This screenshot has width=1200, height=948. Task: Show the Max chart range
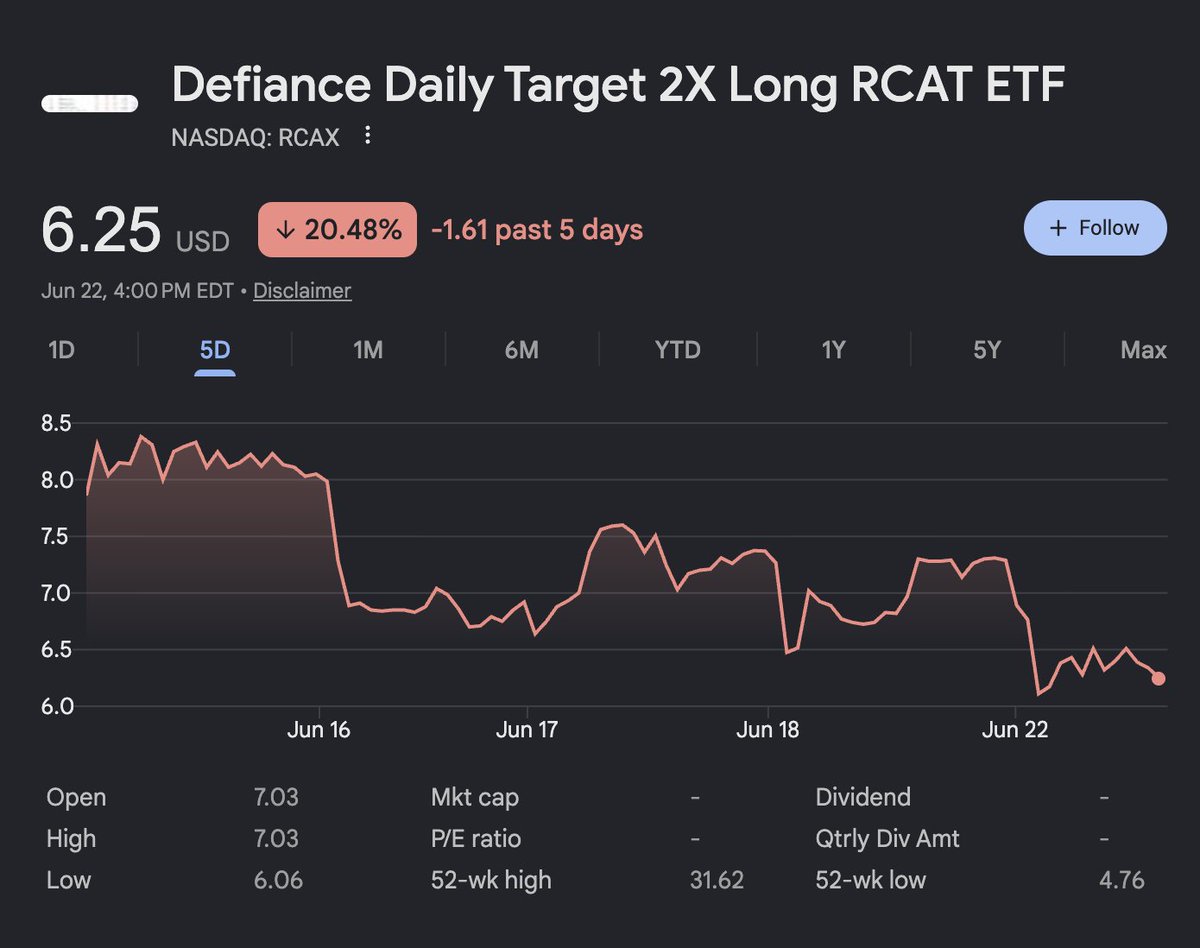click(x=1143, y=350)
